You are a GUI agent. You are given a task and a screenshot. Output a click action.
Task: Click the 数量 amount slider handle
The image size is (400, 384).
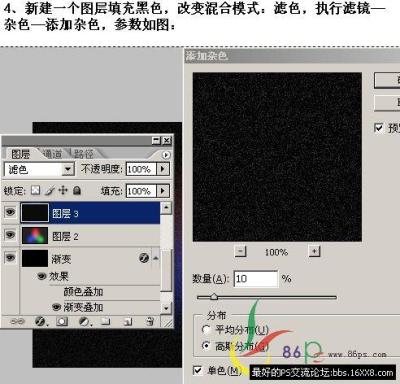[214, 296]
